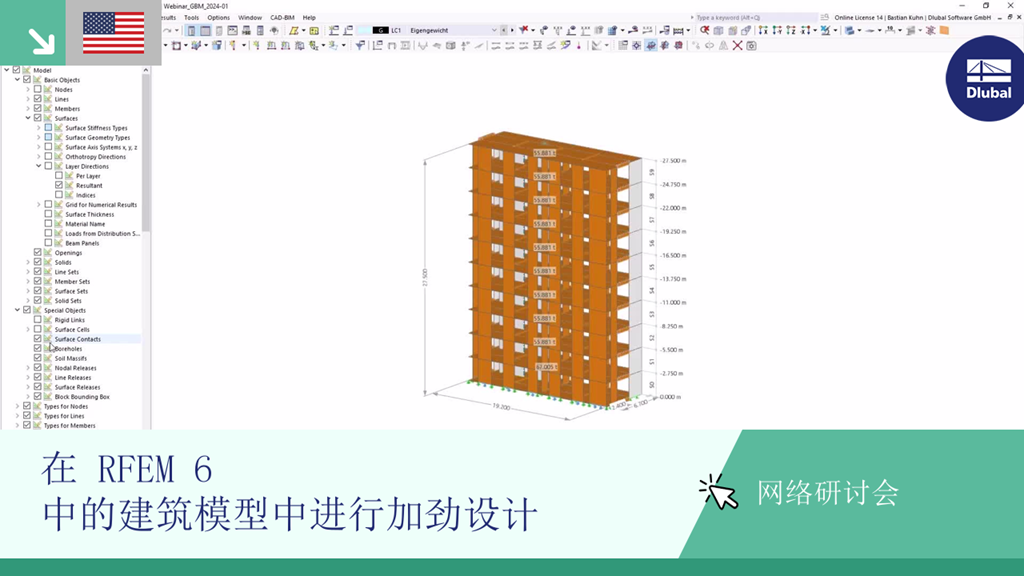Click the next load case arrow button
Viewport: 1024px width, 576px height.
pos(512,31)
